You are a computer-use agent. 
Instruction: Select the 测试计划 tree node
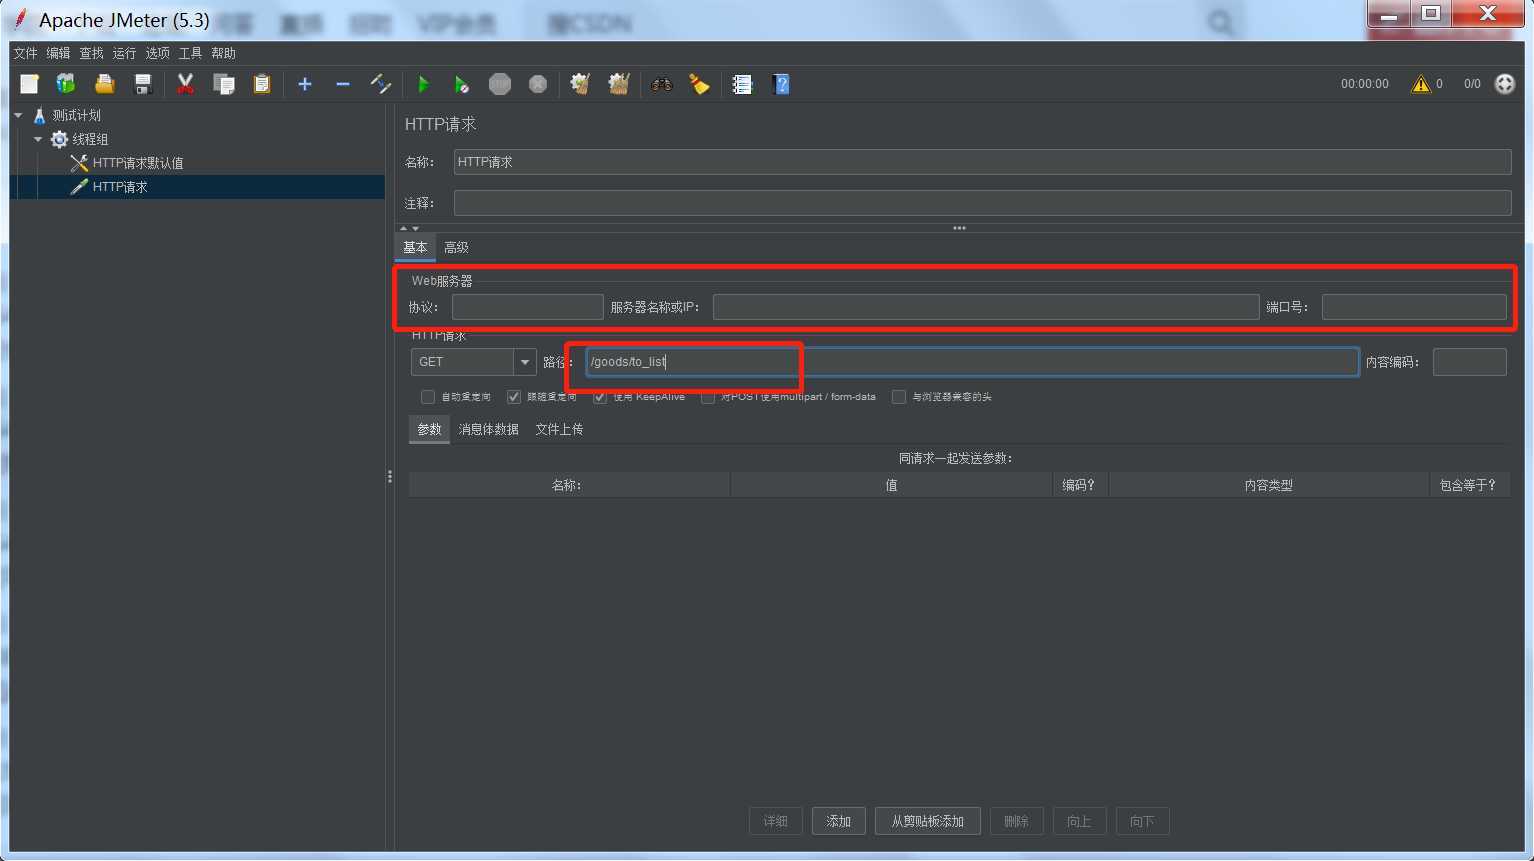(76, 115)
